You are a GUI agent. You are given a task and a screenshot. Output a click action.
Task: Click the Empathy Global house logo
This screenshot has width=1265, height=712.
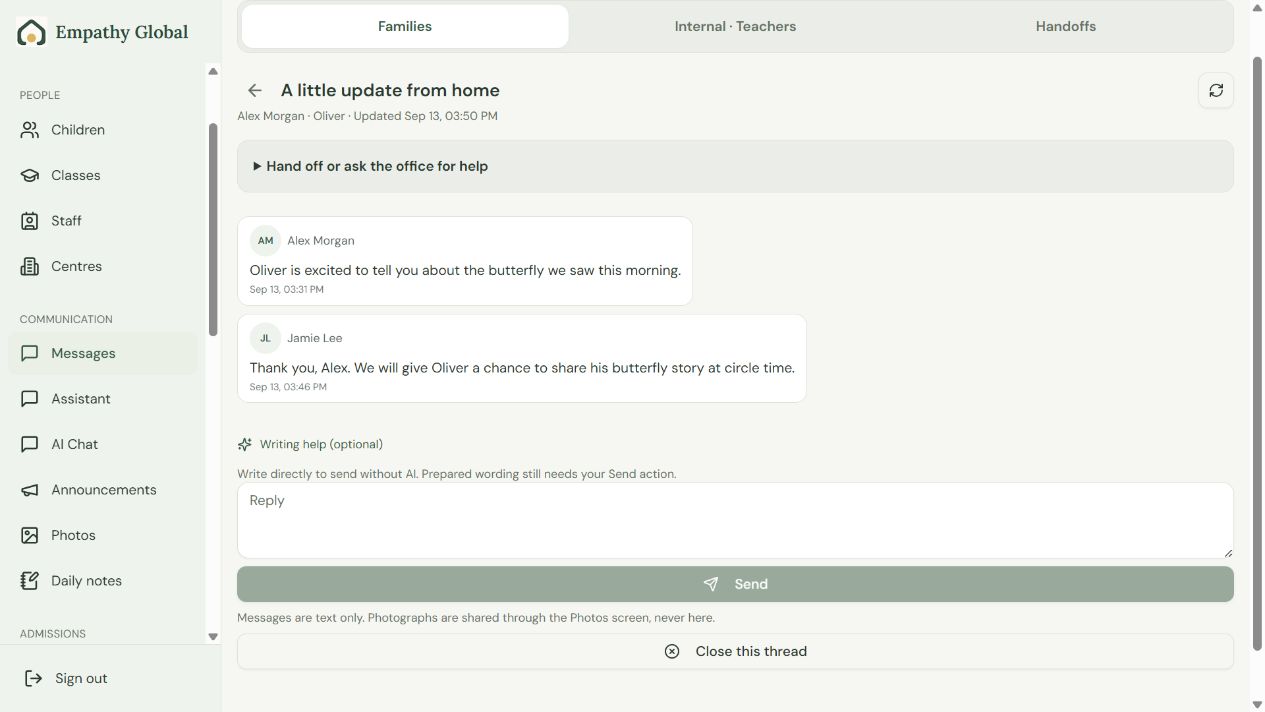pos(31,32)
